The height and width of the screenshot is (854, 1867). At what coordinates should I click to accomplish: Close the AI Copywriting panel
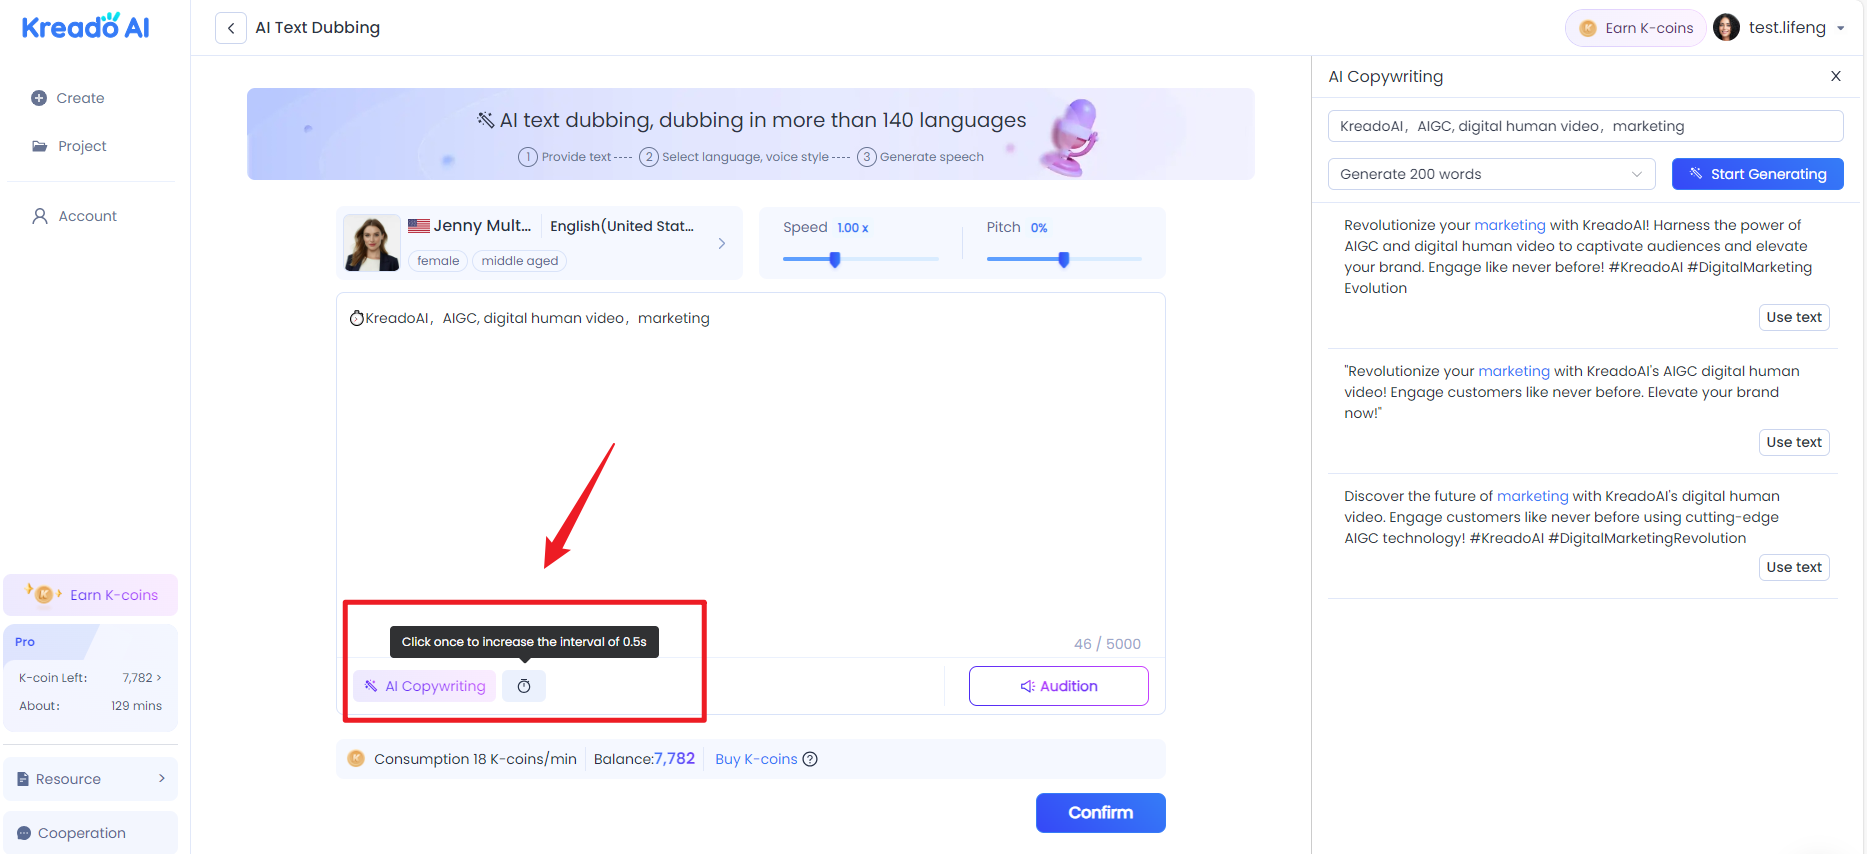point(1835,76)
